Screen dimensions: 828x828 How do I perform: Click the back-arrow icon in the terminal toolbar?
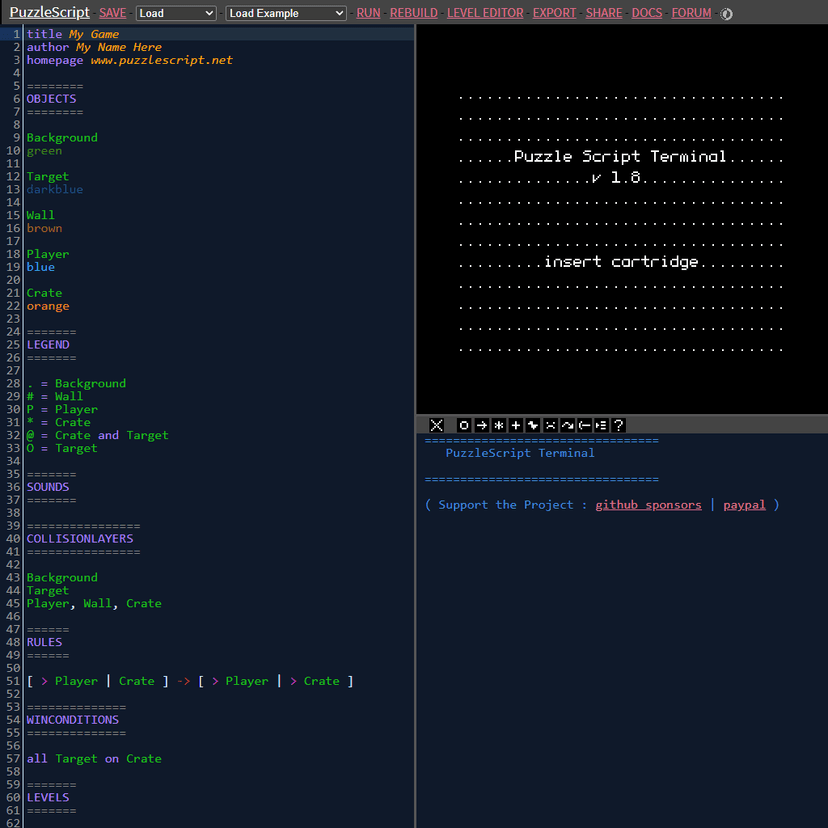click(x=583, y=425)
